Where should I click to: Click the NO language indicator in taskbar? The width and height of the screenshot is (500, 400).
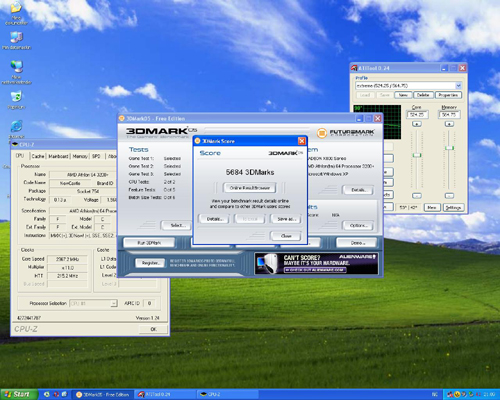(x=435, y=394)
